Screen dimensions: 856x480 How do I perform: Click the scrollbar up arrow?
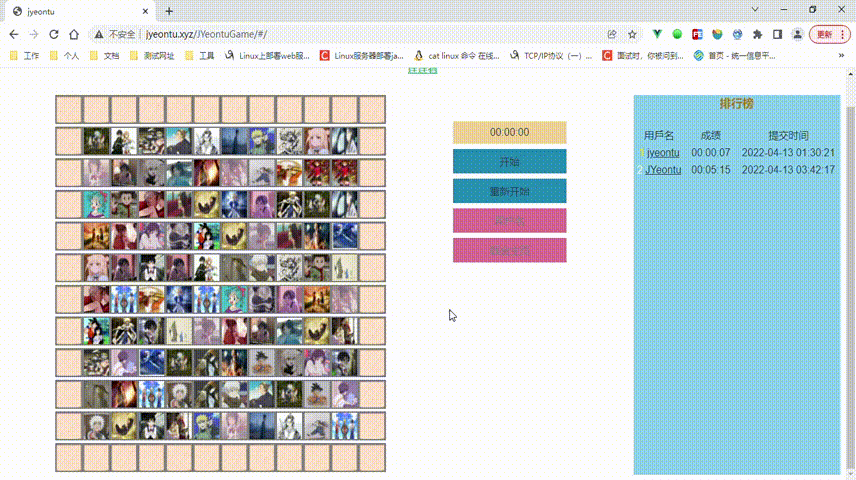[x=851, y=73]
